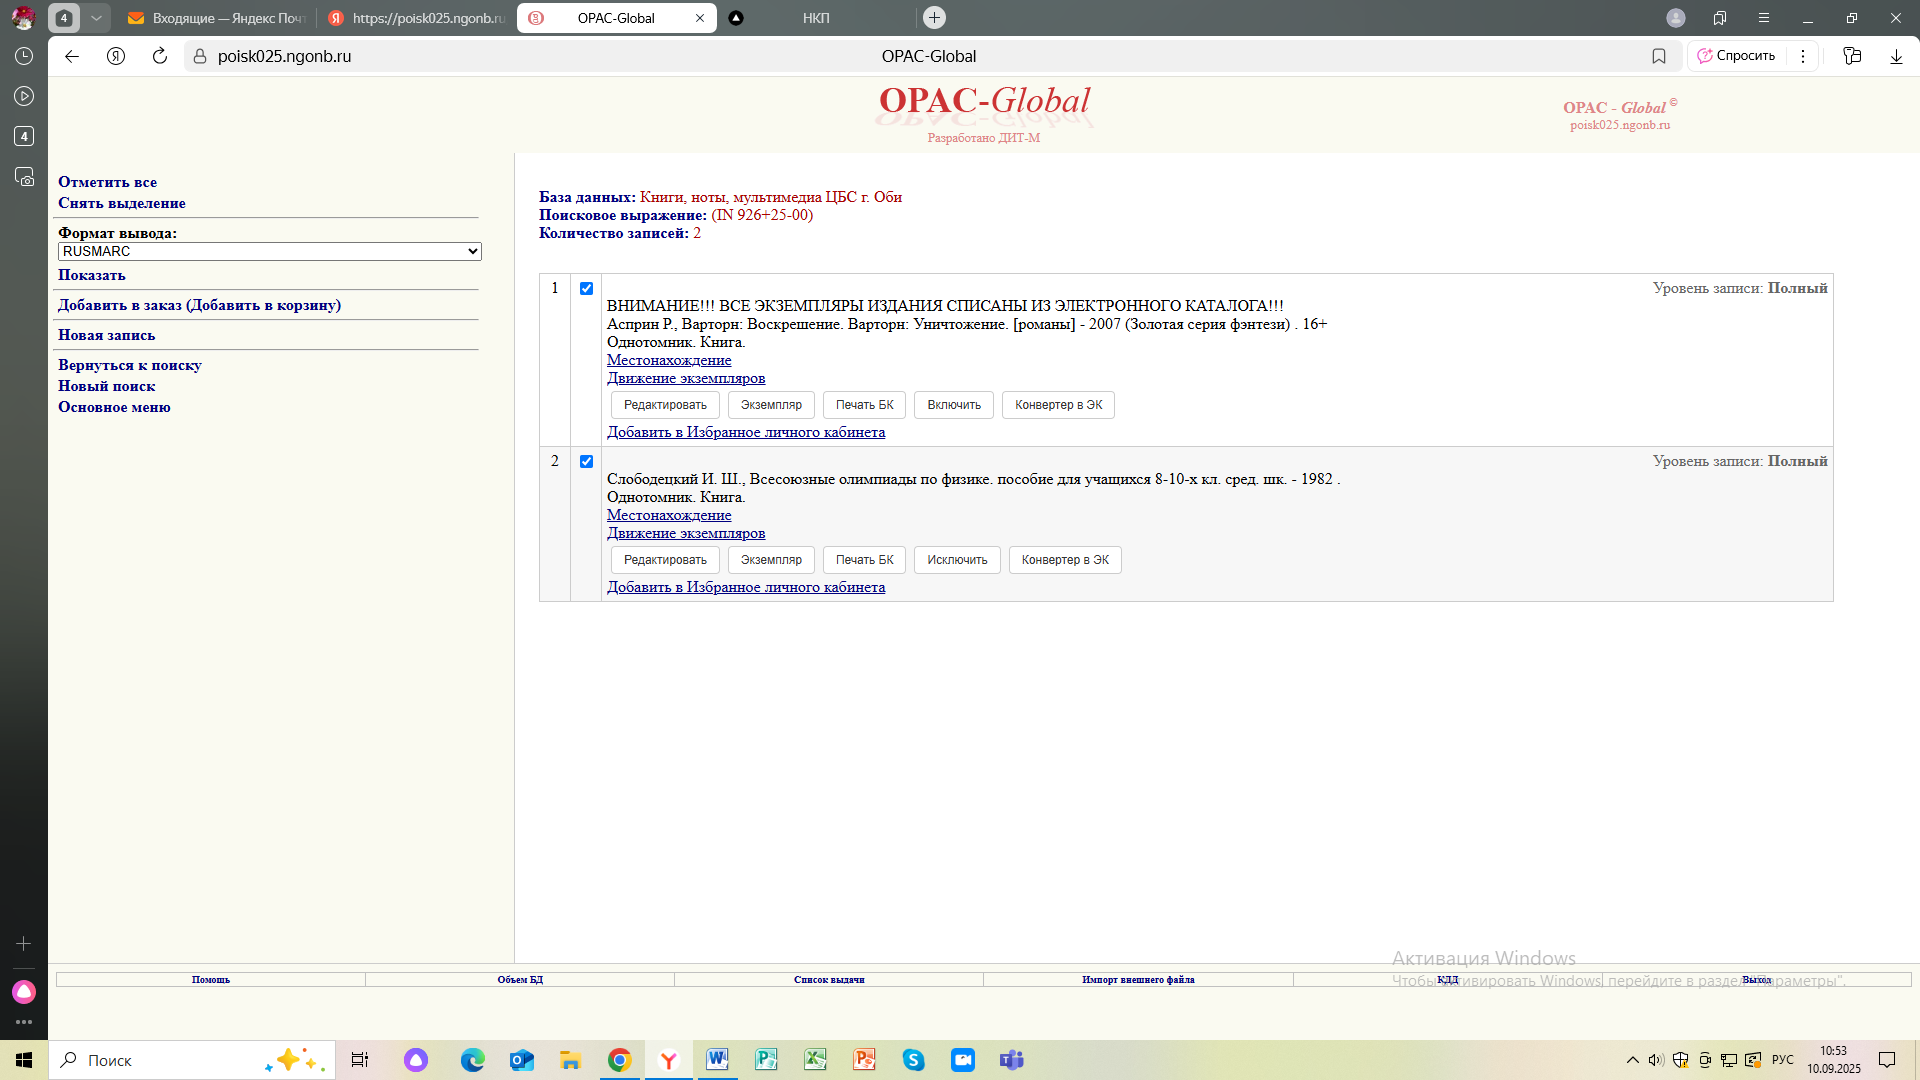The height and width of the screenshot is (1080, 1920).
Task: Open history clock icon in sidebar
Action: click(24, 56)
